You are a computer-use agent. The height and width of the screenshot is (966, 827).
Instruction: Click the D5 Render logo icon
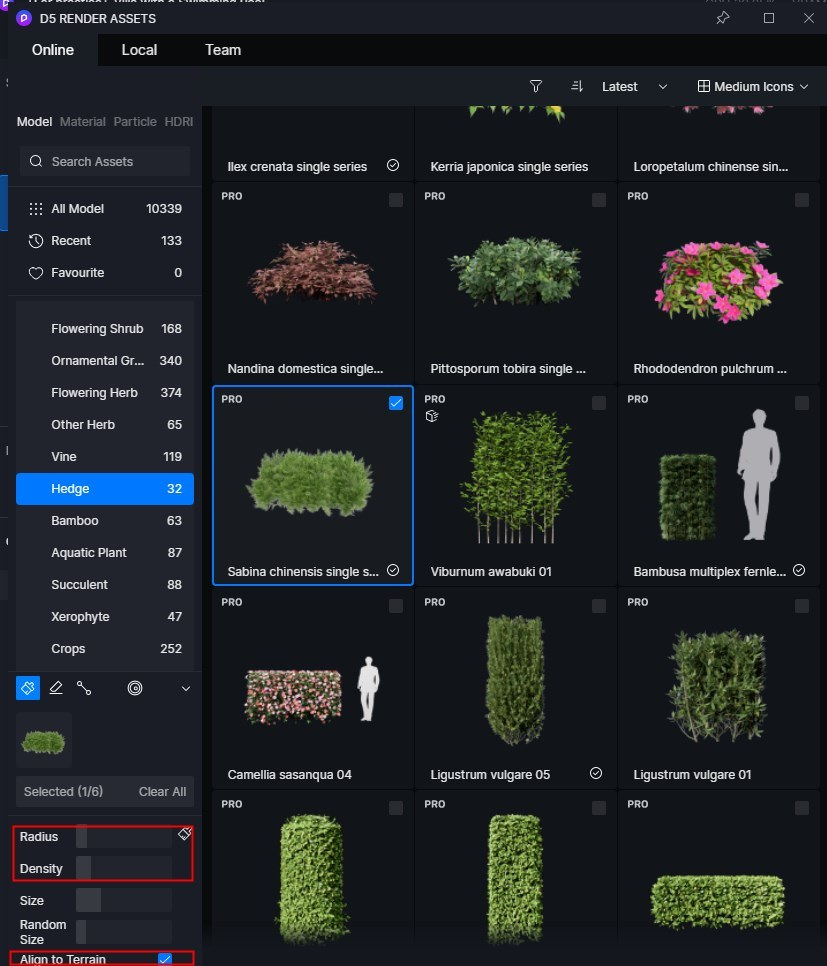(x=23, y=18)
